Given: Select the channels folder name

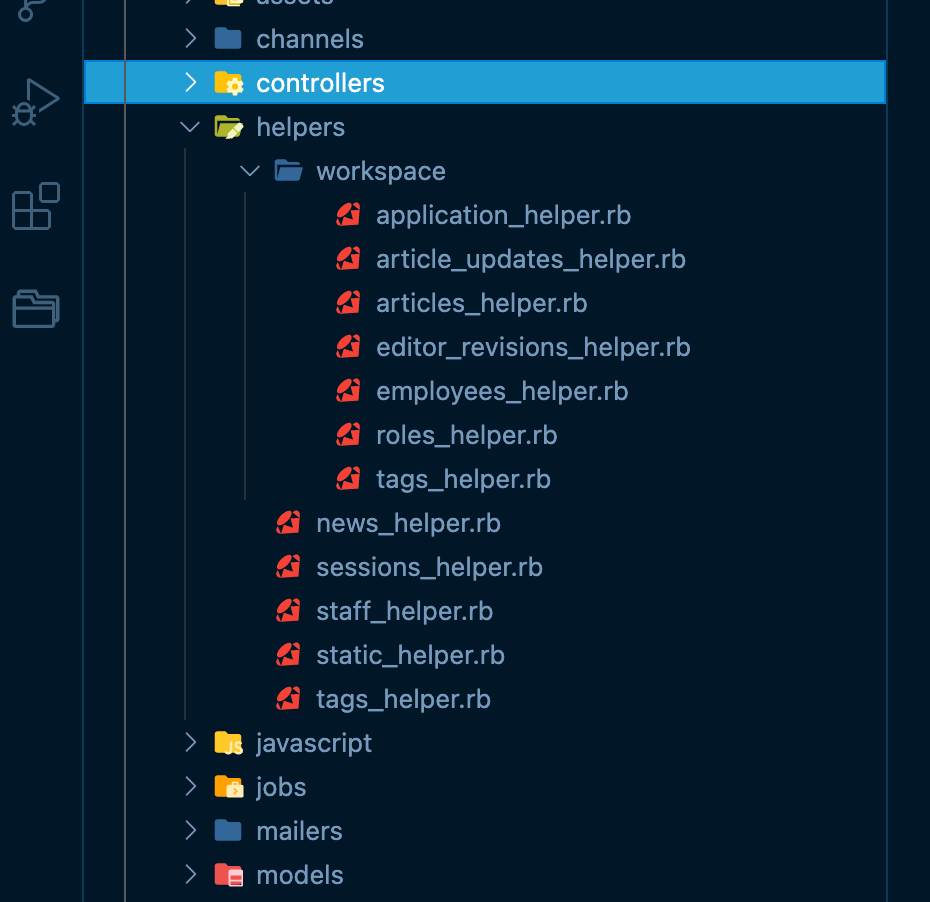Looking at the screenshot, I should [x=310, y=39].
